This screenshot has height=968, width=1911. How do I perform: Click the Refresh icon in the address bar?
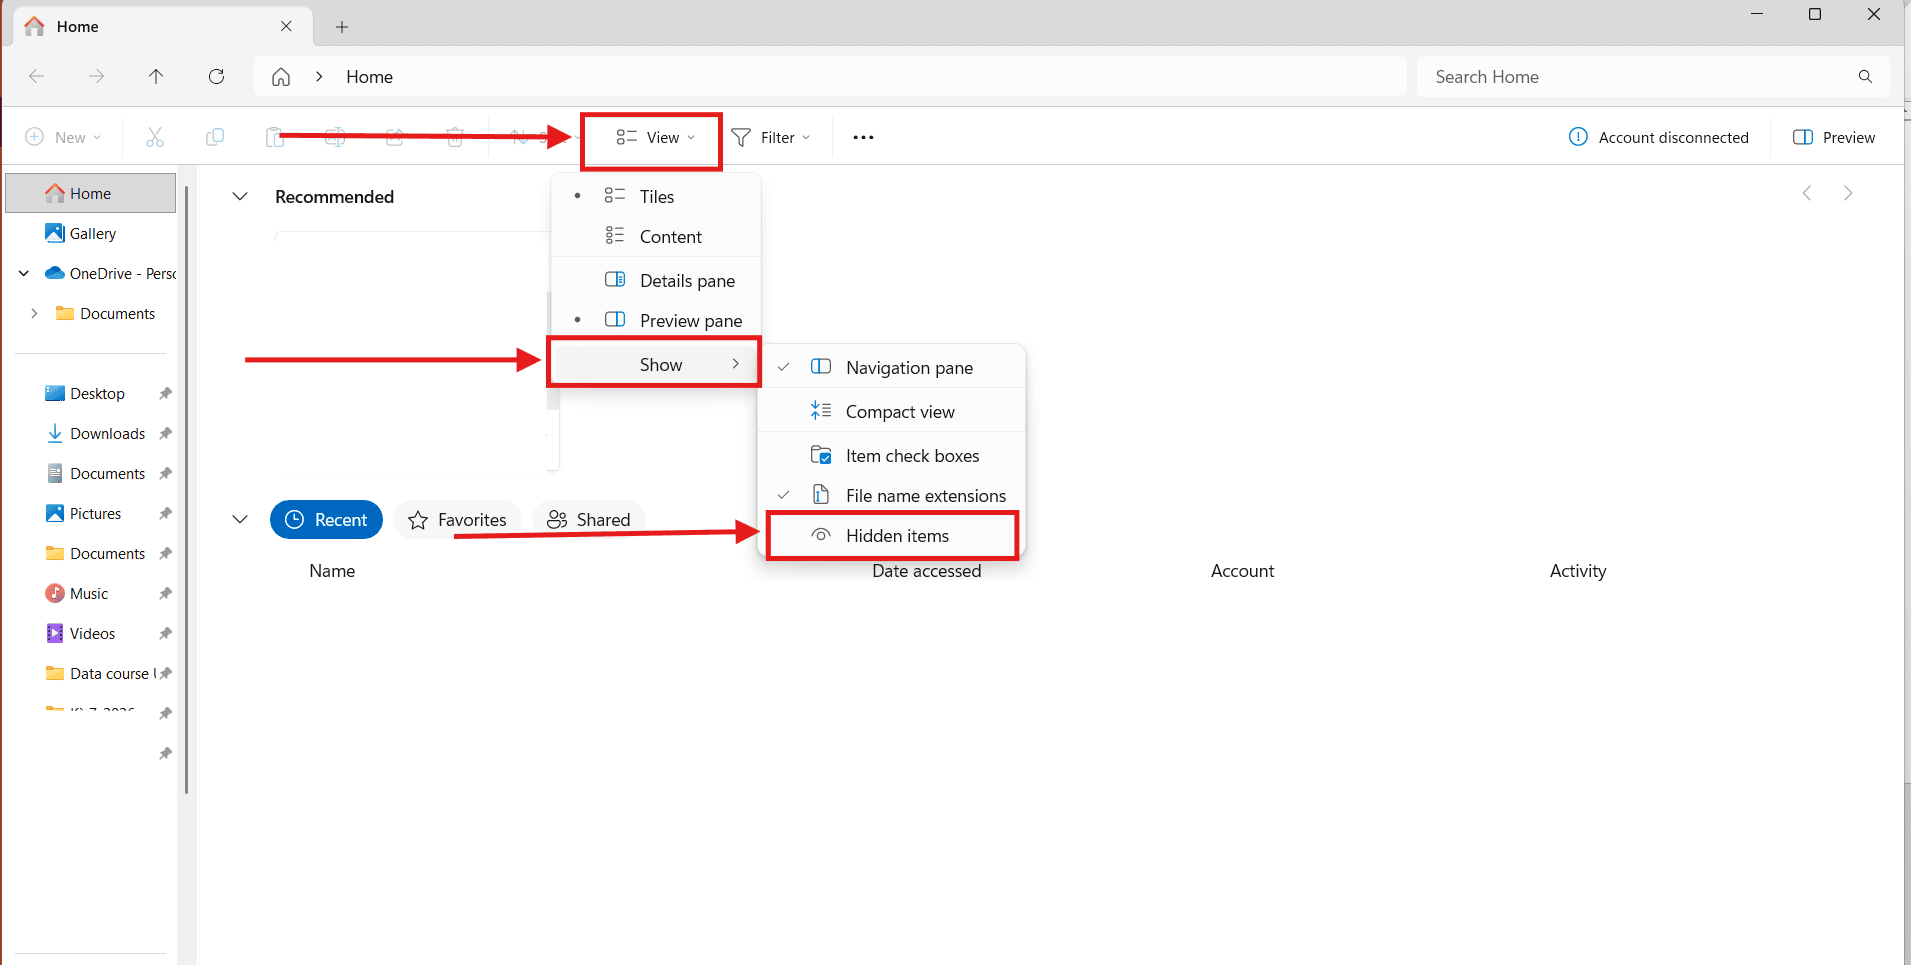(216, 77)
